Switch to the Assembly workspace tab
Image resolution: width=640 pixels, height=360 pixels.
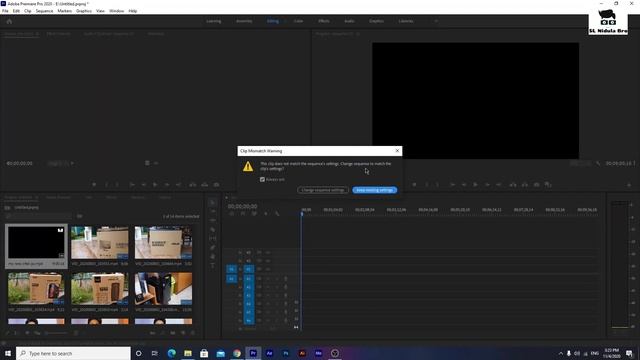[244, 21]
